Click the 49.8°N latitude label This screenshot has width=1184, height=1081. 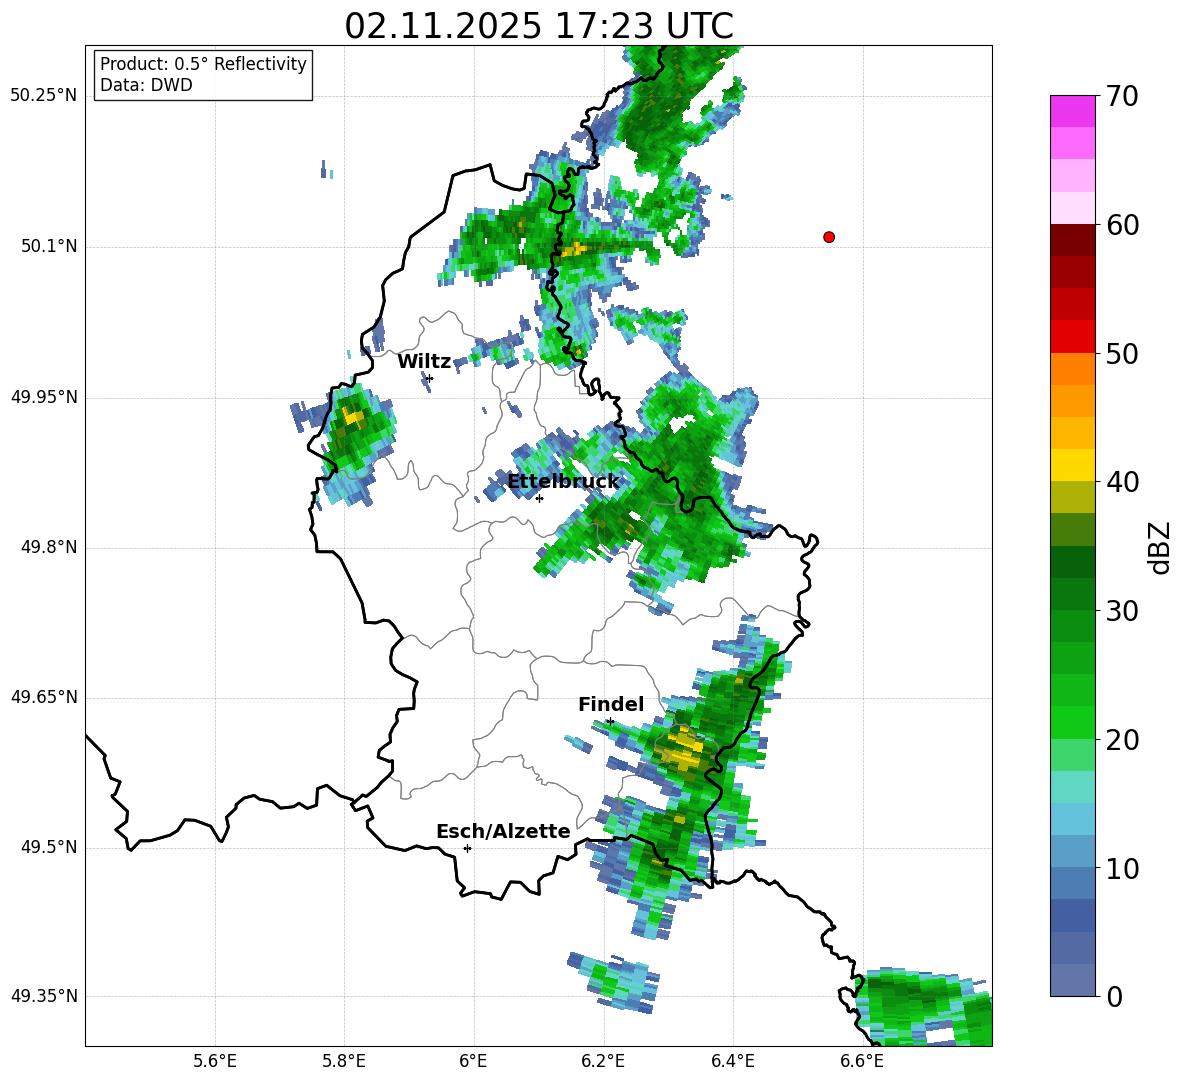[x=49, y=547]
